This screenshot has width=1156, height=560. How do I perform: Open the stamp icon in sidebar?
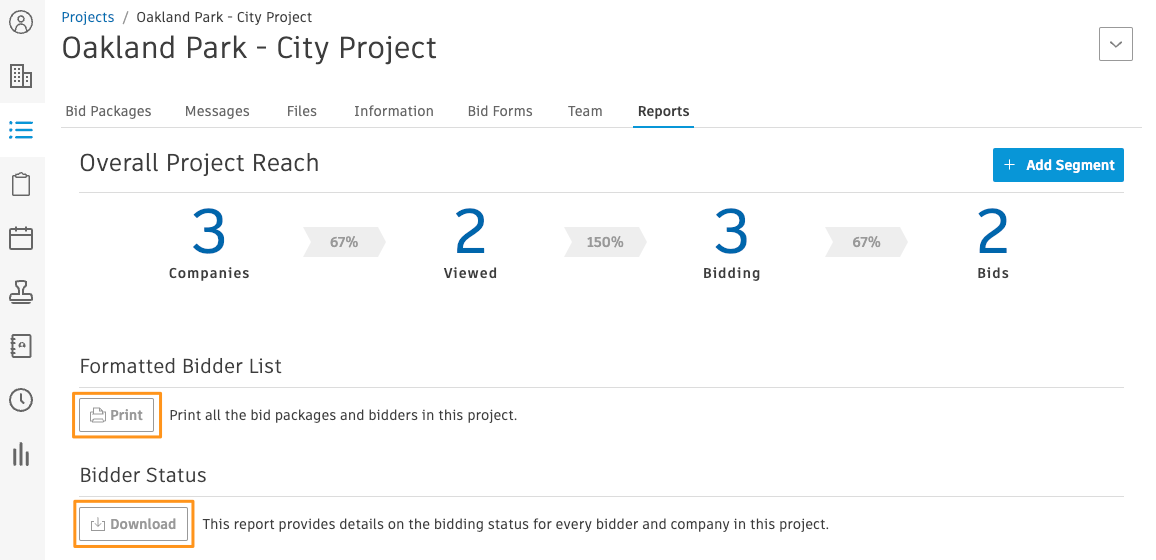click(21, 292)
